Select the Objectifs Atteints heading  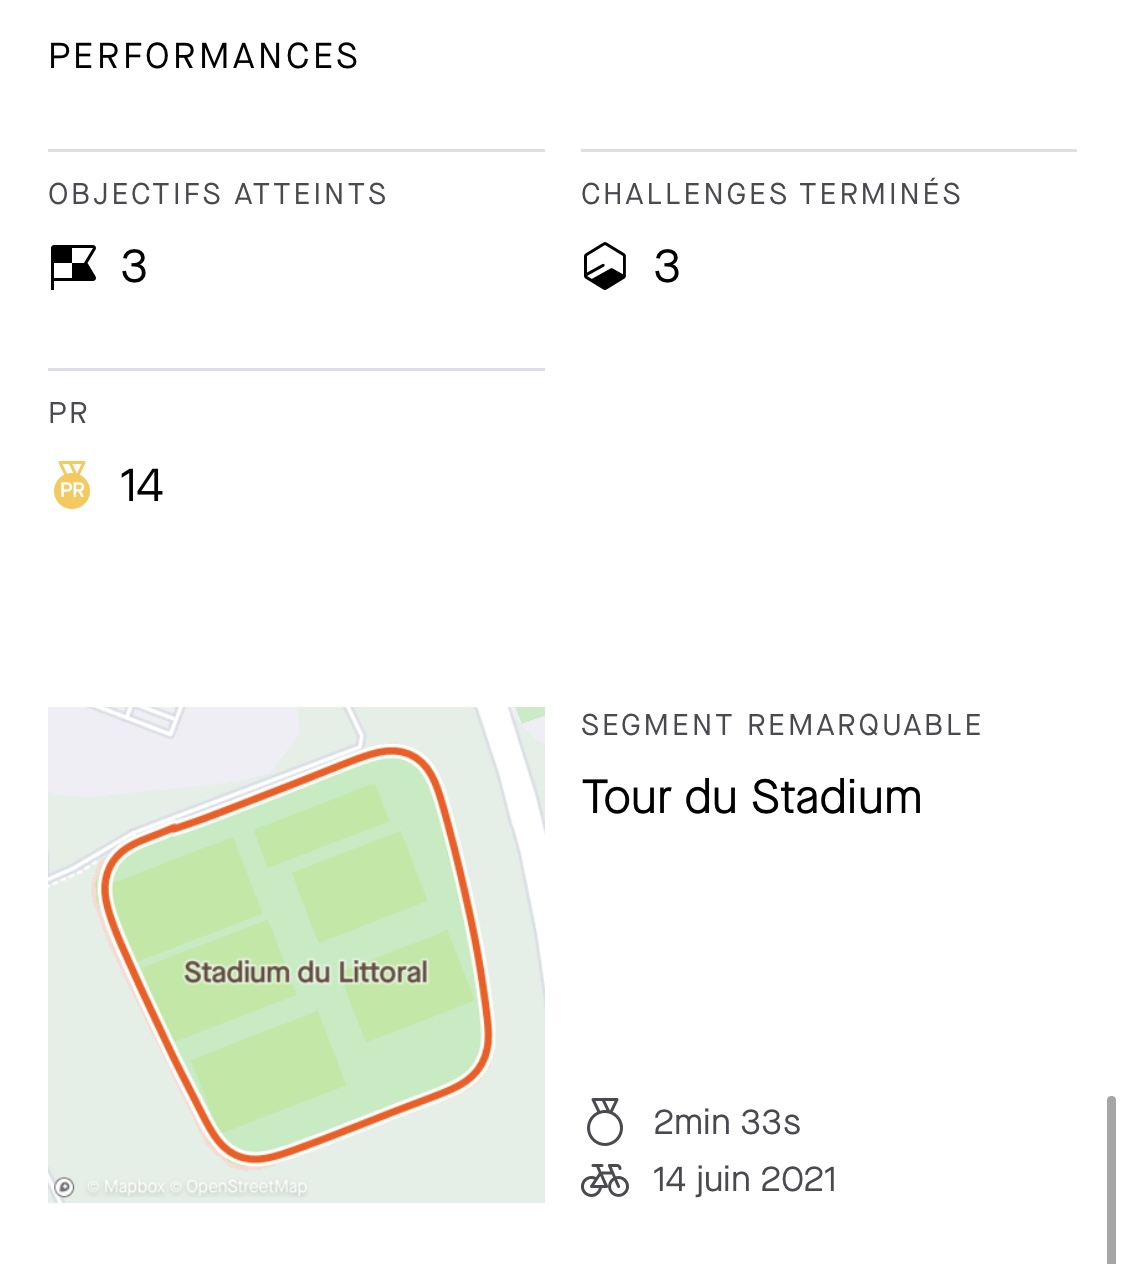(218, 194)
